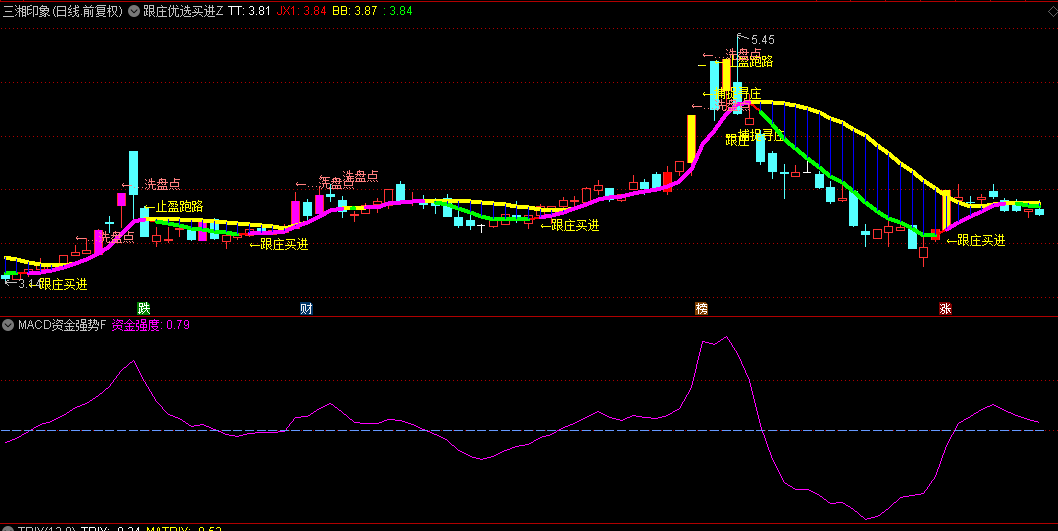Click the 5.45 high price label
Viewport: 1058px width, 531px height.
762,40
